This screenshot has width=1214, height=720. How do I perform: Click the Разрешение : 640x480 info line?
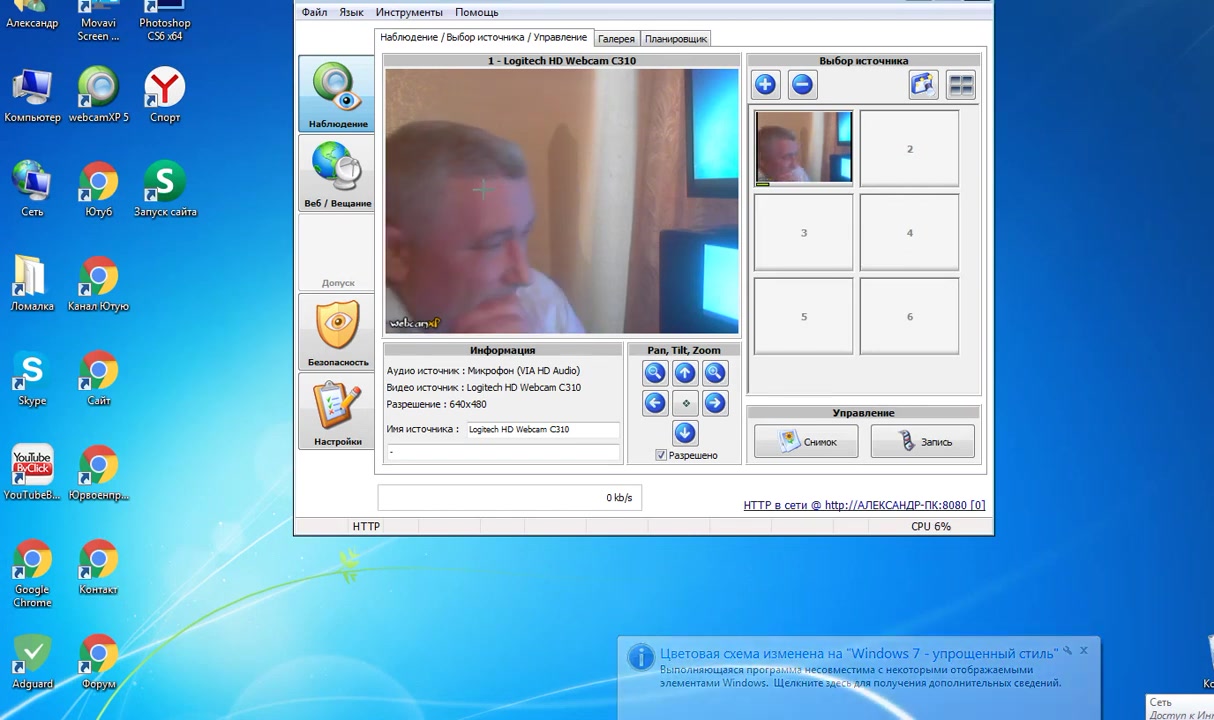tap(437, 404)
